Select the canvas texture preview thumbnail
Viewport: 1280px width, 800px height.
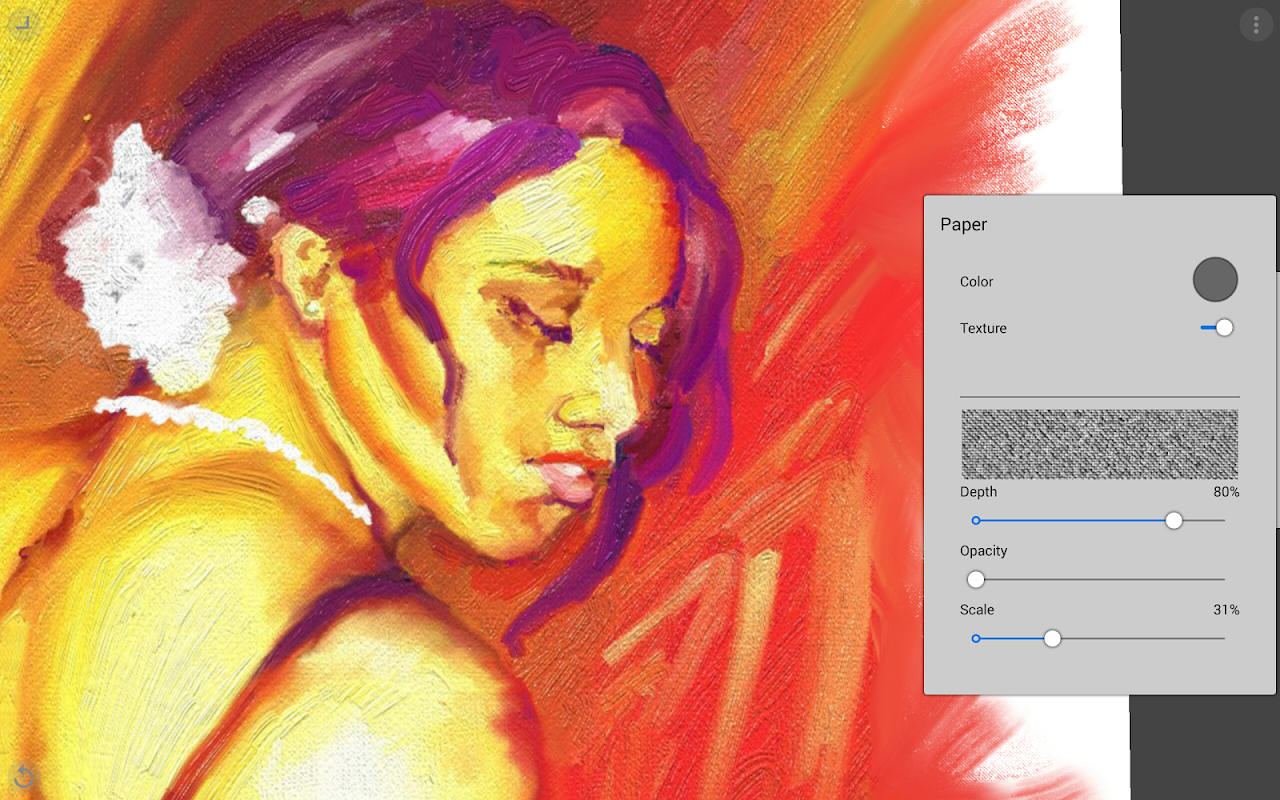1100,444
